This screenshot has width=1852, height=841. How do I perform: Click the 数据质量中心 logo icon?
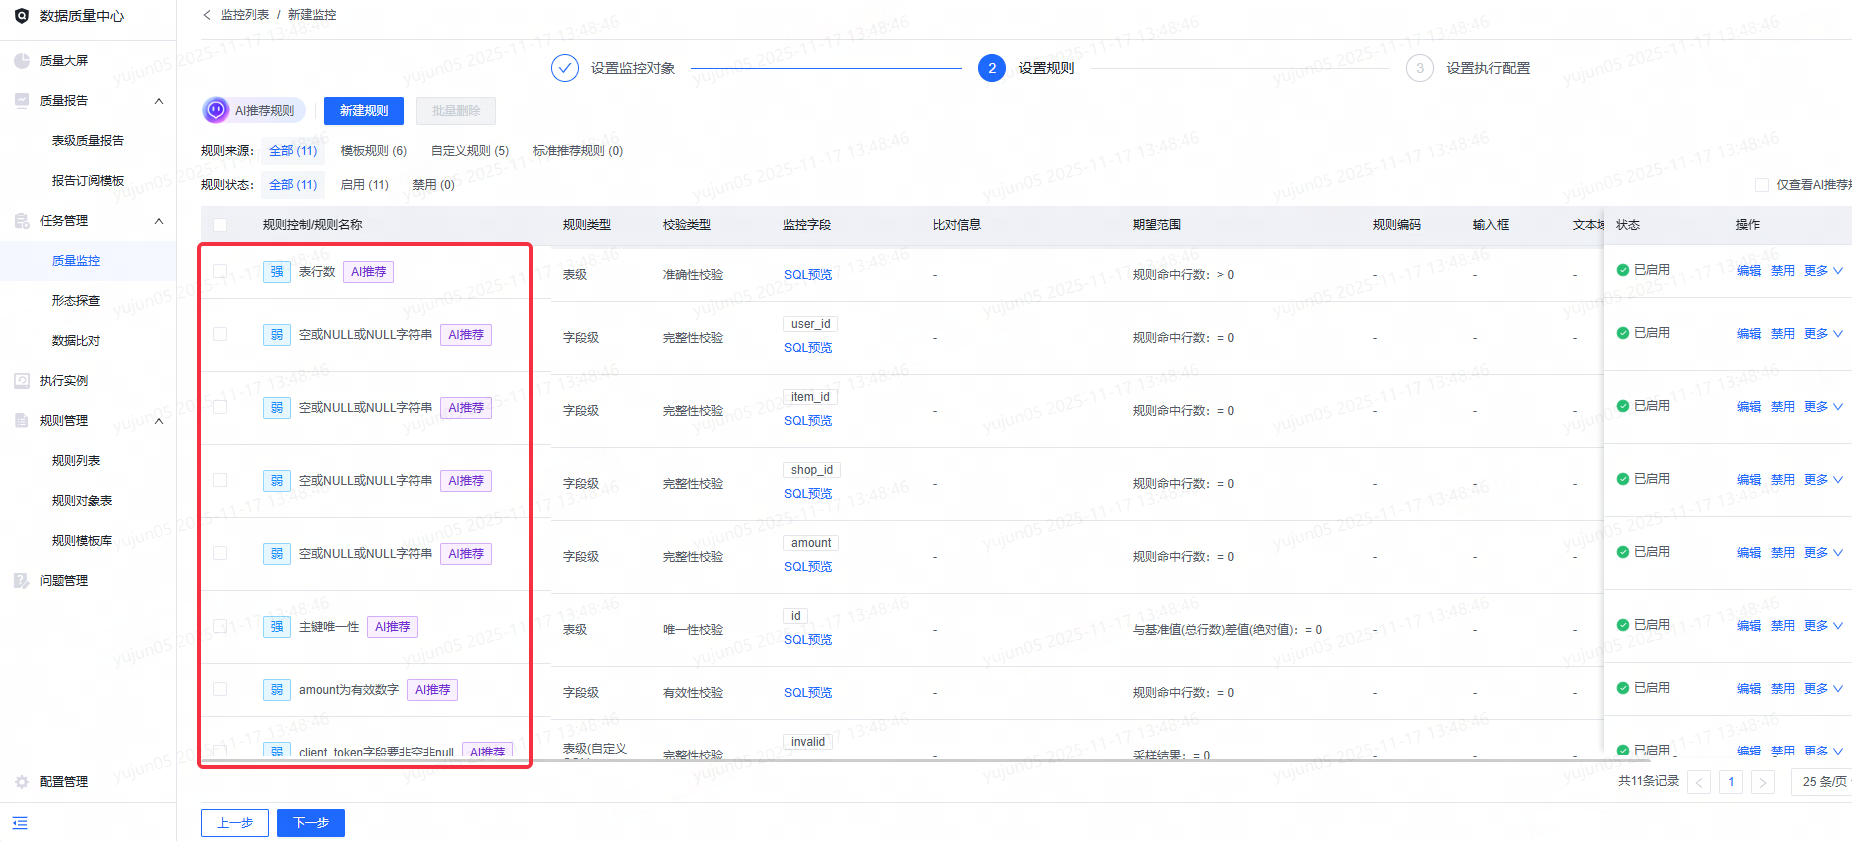coord(22,16)
